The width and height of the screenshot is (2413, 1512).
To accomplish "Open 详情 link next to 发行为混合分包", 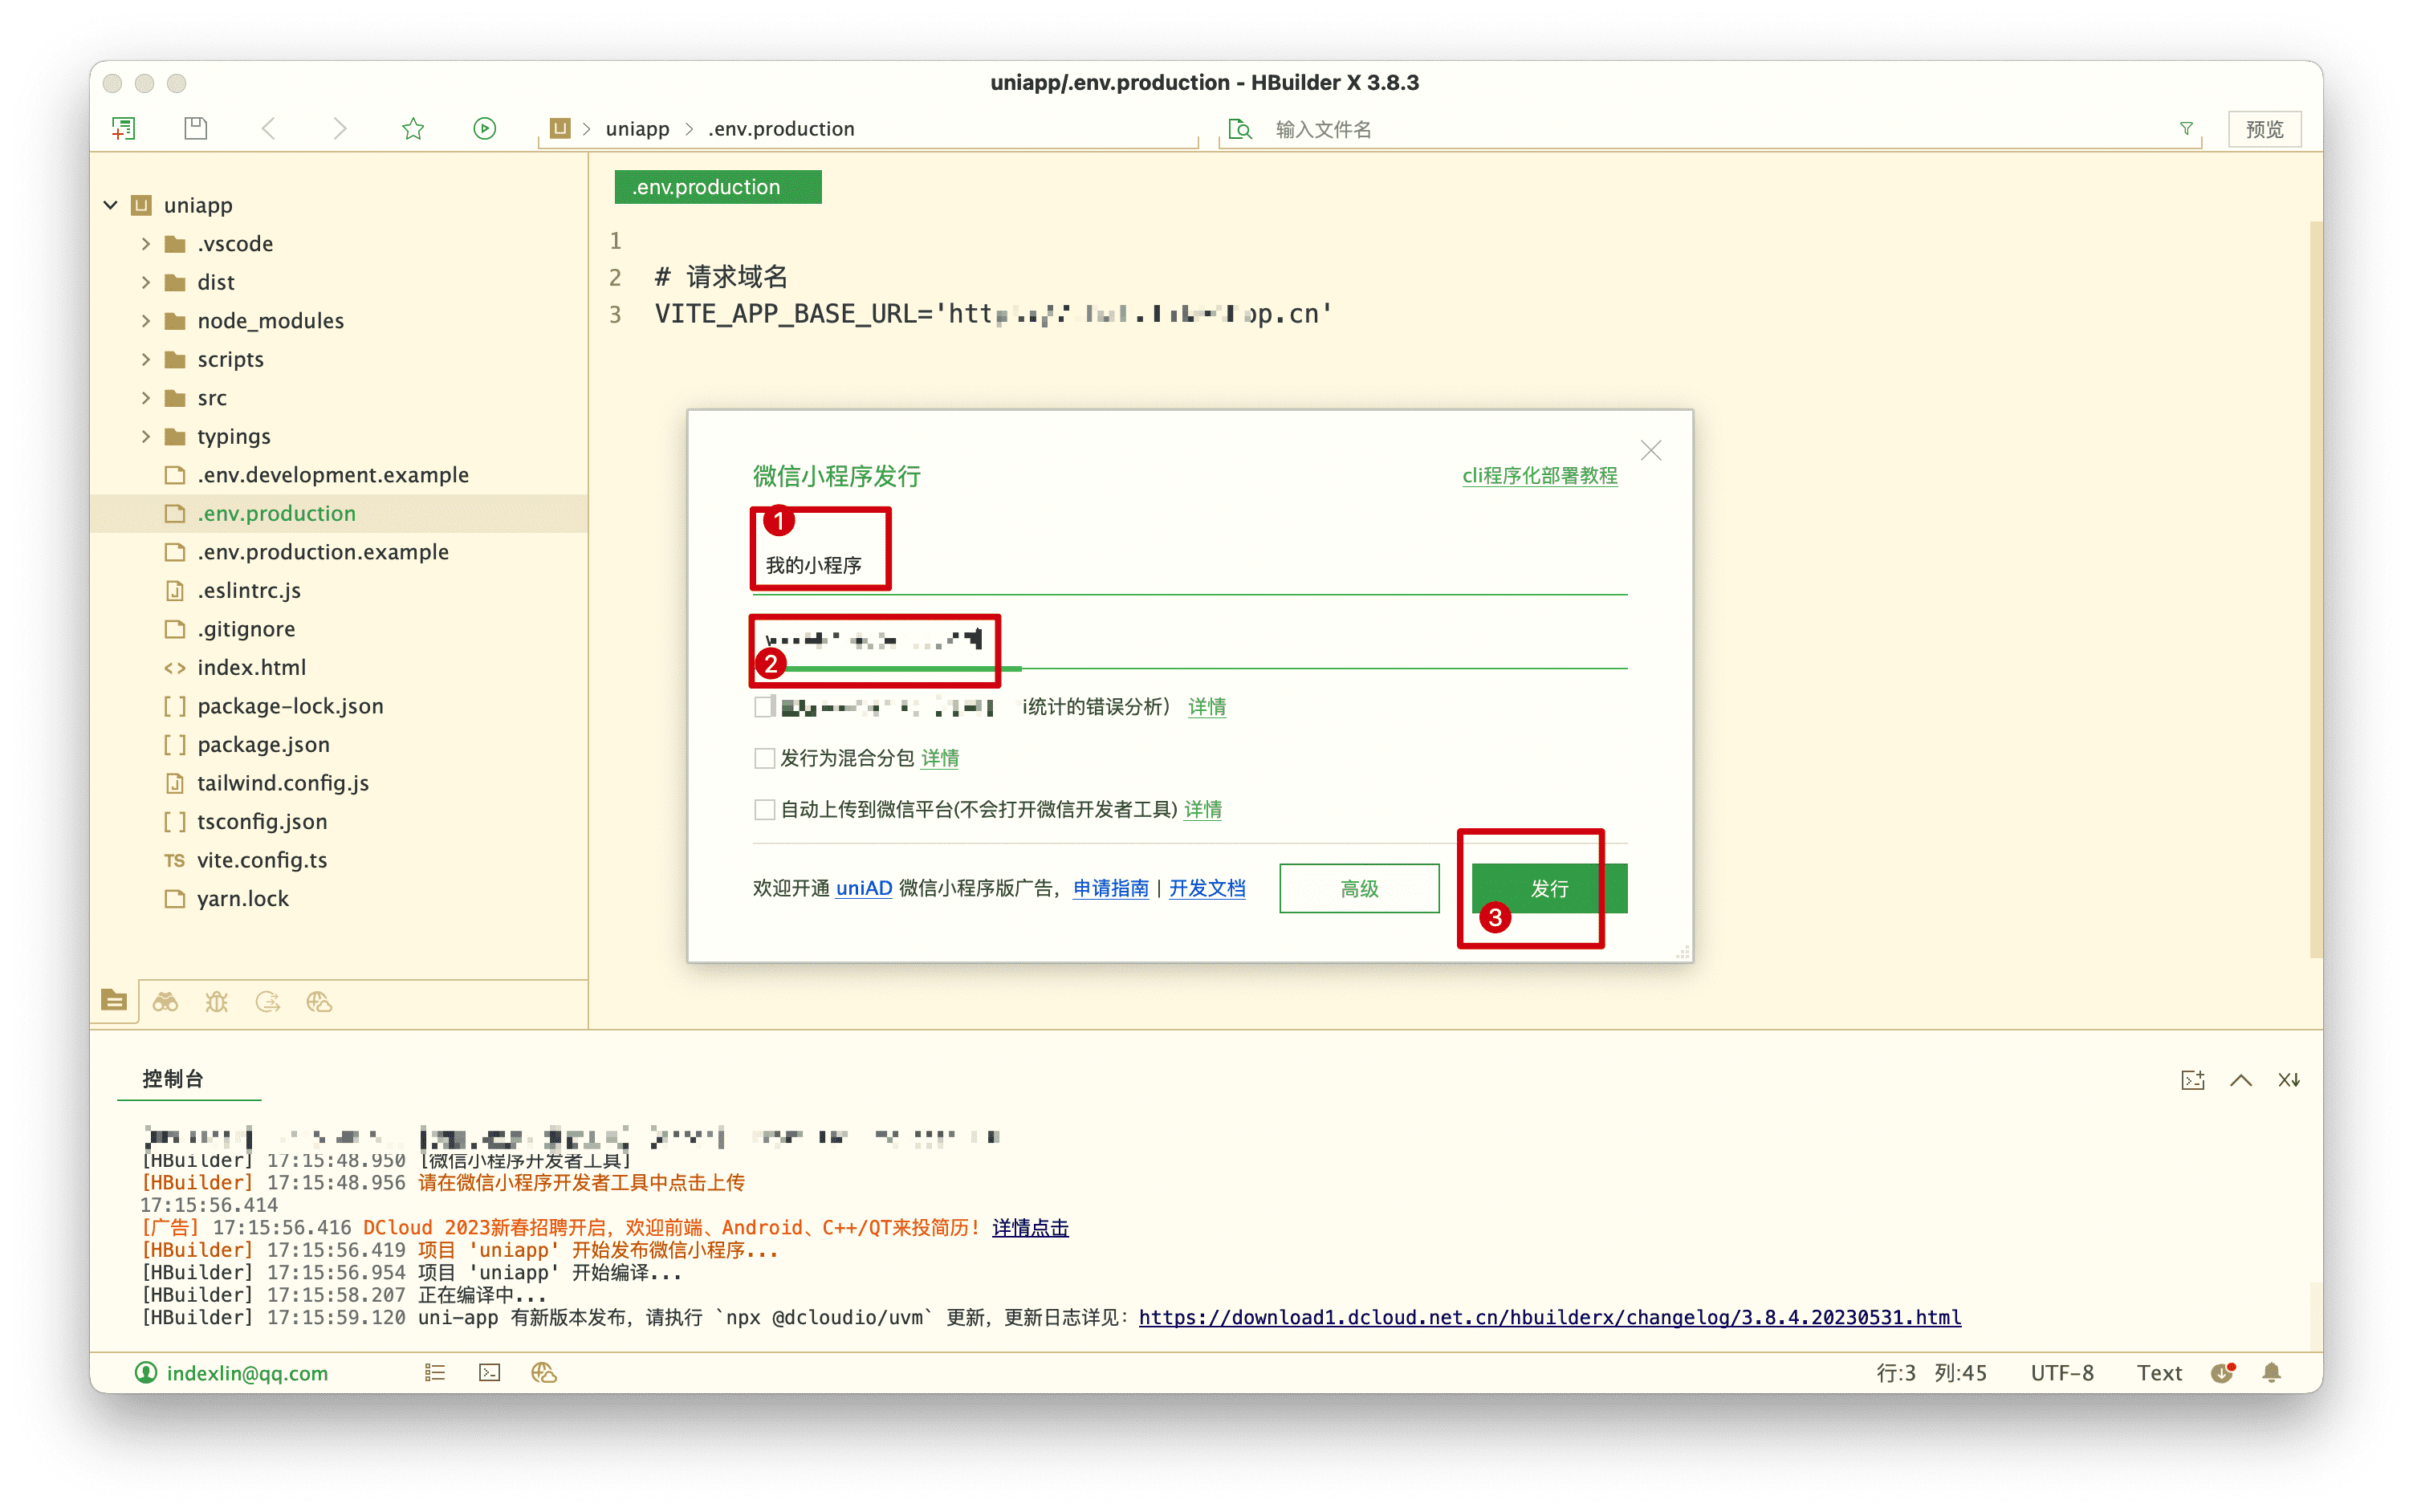I will [x=939, y=758].
